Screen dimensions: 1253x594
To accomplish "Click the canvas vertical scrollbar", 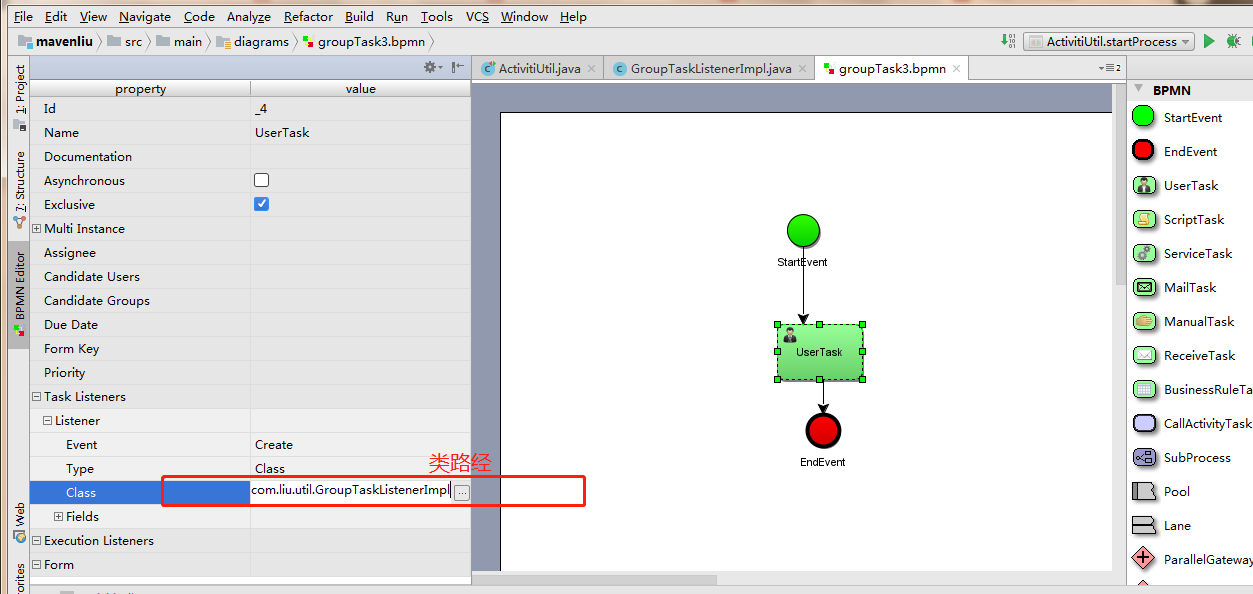I will point(1119,185).
